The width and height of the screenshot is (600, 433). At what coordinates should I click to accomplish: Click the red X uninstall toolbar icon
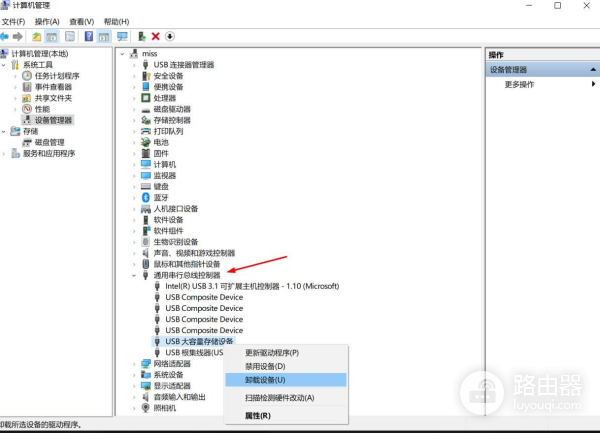(x=155, y=36)
